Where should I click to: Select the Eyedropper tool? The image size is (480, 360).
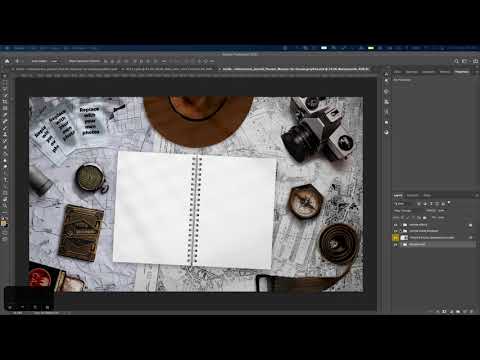tap(5, 115)
